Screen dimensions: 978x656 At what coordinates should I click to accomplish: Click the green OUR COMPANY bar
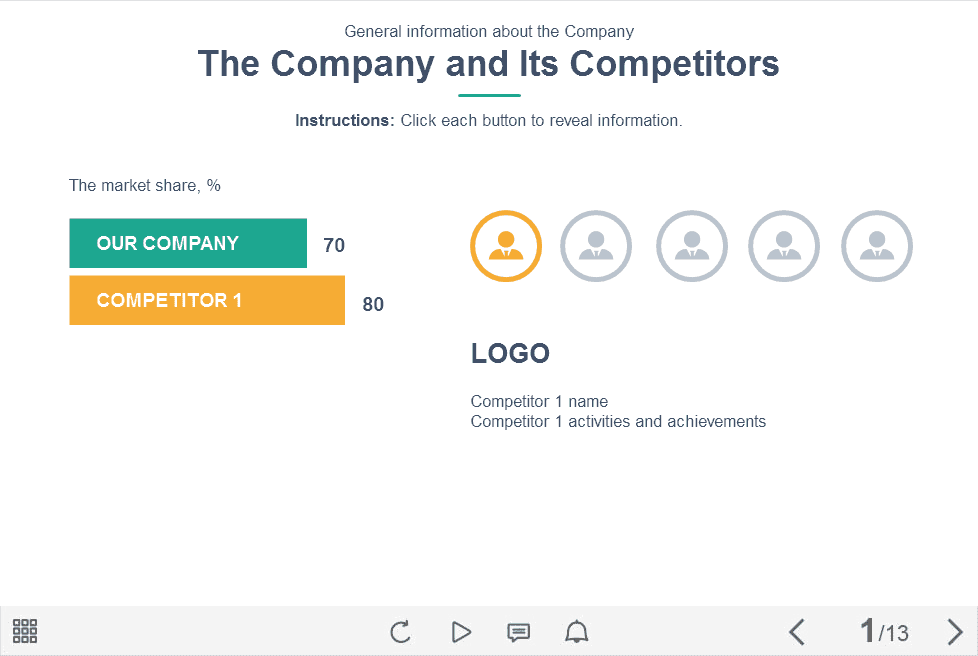point(188,243)
